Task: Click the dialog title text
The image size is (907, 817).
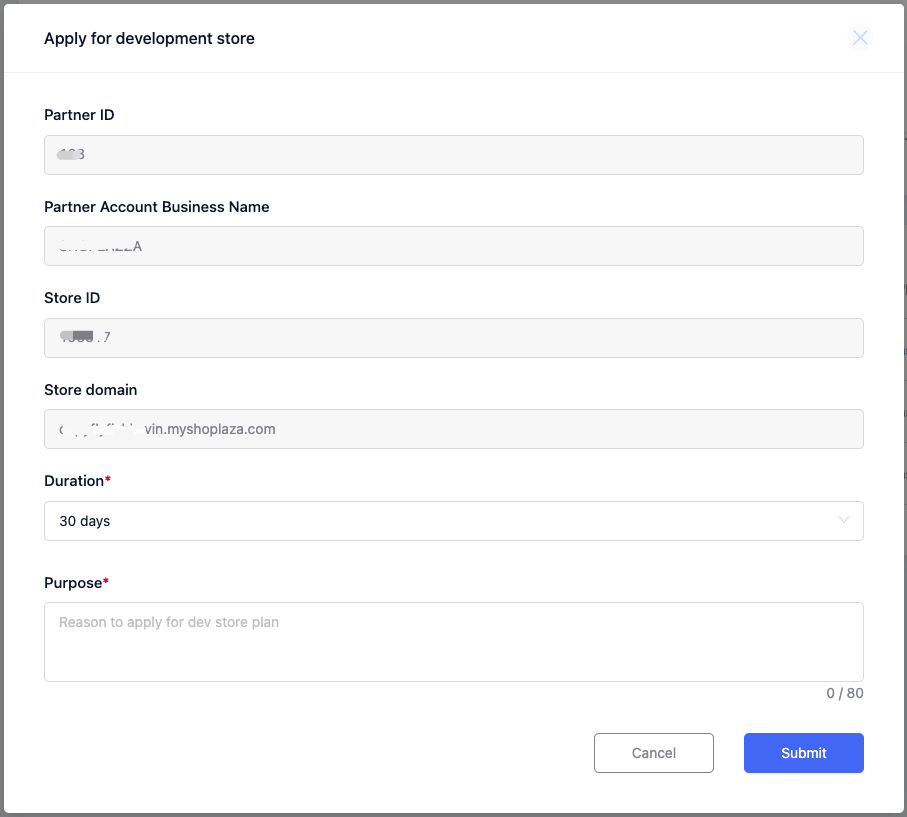Action: [149, 39]
